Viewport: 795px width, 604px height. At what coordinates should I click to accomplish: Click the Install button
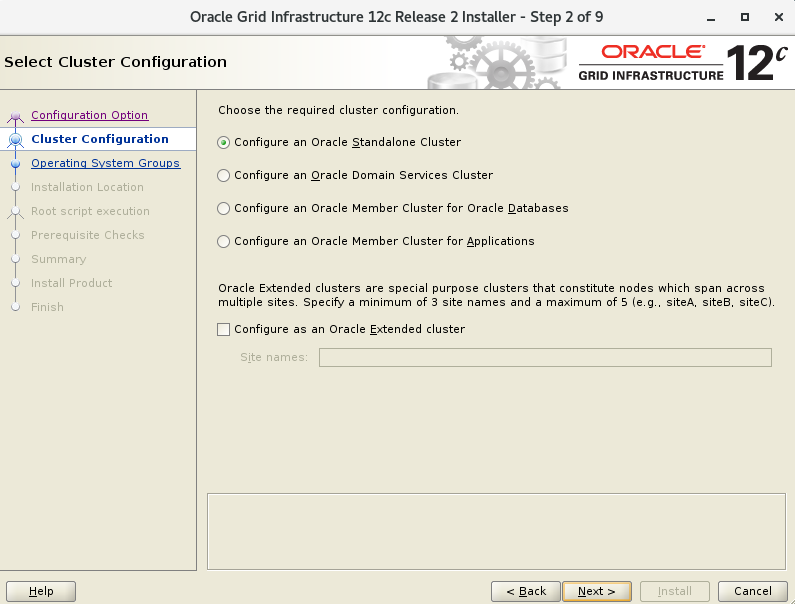674,591
